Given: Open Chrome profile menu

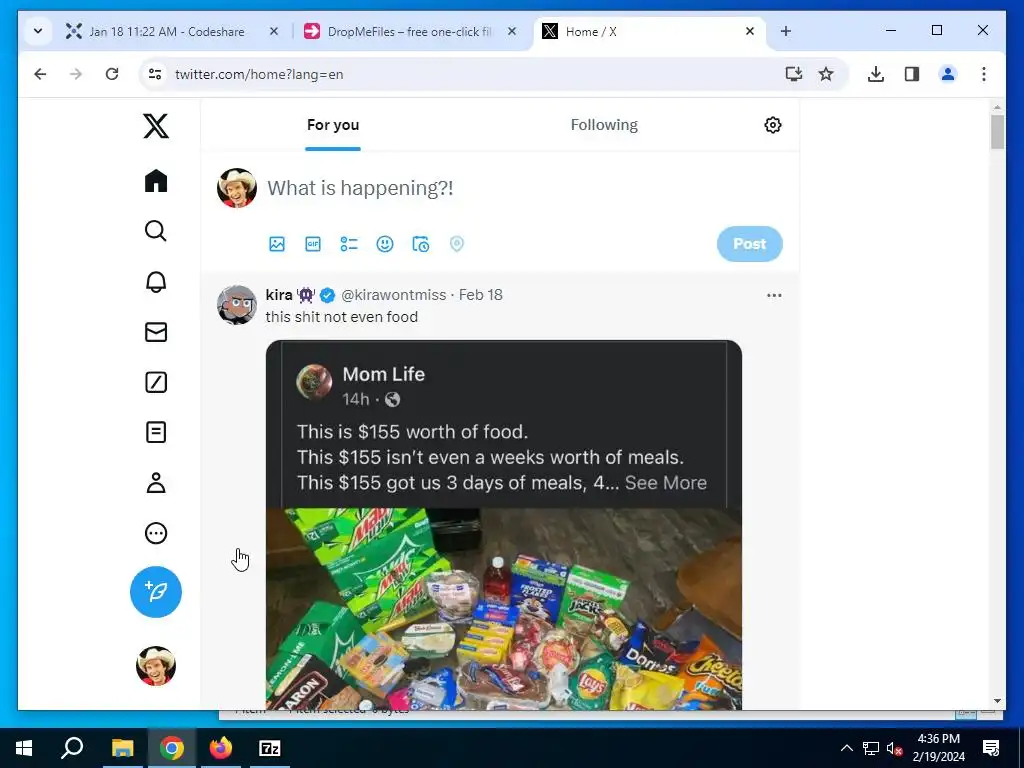Looking at the screenshot, I should (948, 74).
